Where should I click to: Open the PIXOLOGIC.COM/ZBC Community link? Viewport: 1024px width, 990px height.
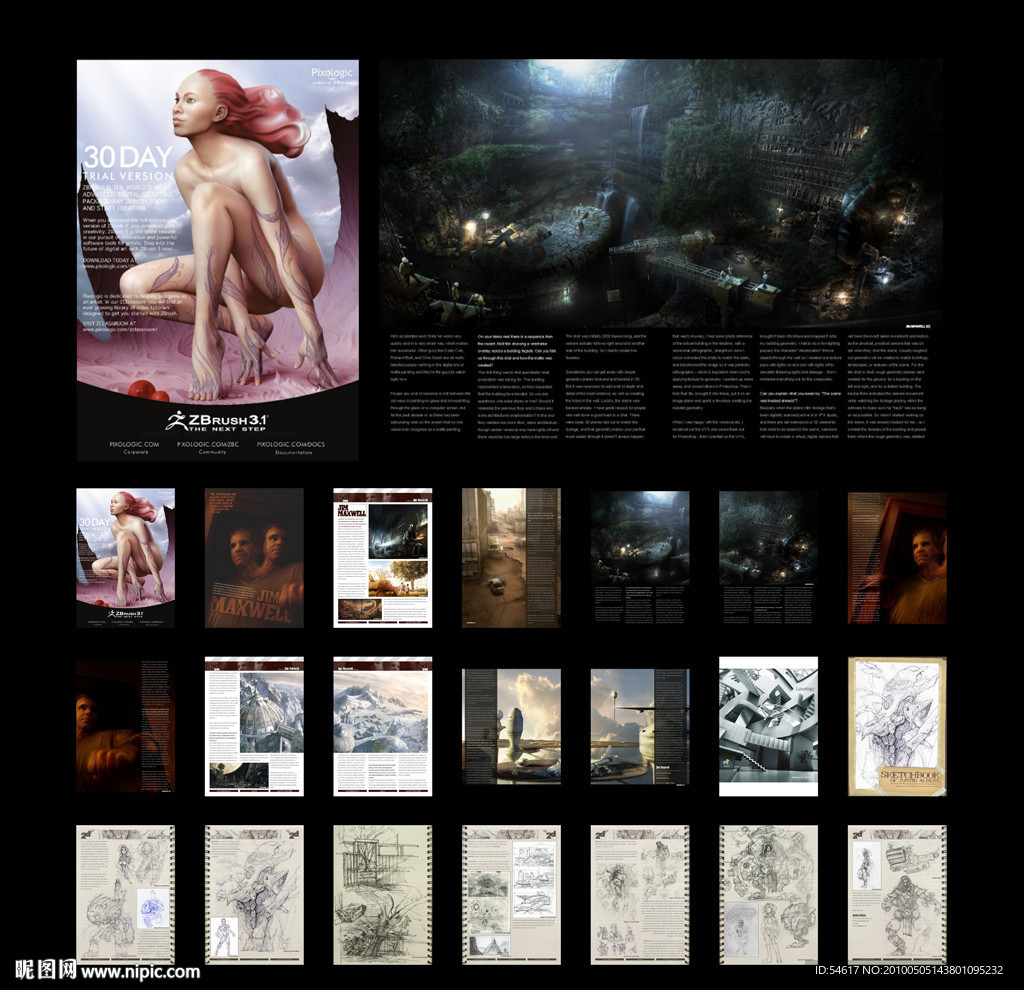pyautogui.click(x=208, y=447)
